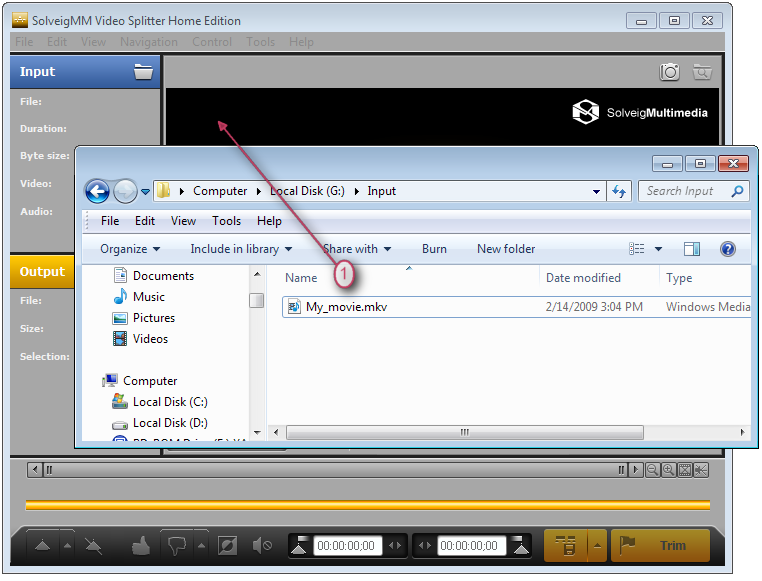
Task: Click Burn in Explorer toolbar
Action: pos(434,249)
